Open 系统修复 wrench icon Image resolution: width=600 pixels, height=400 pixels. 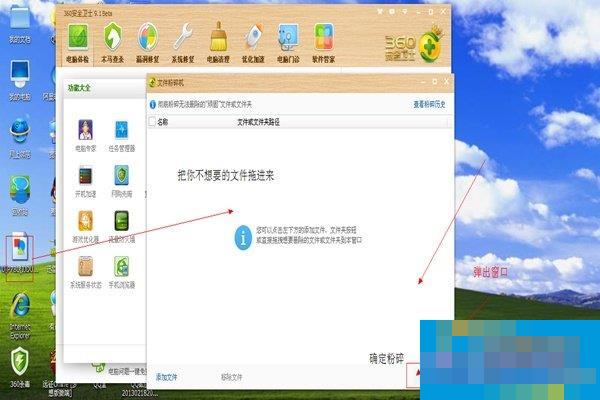click(x=183, y=43)
